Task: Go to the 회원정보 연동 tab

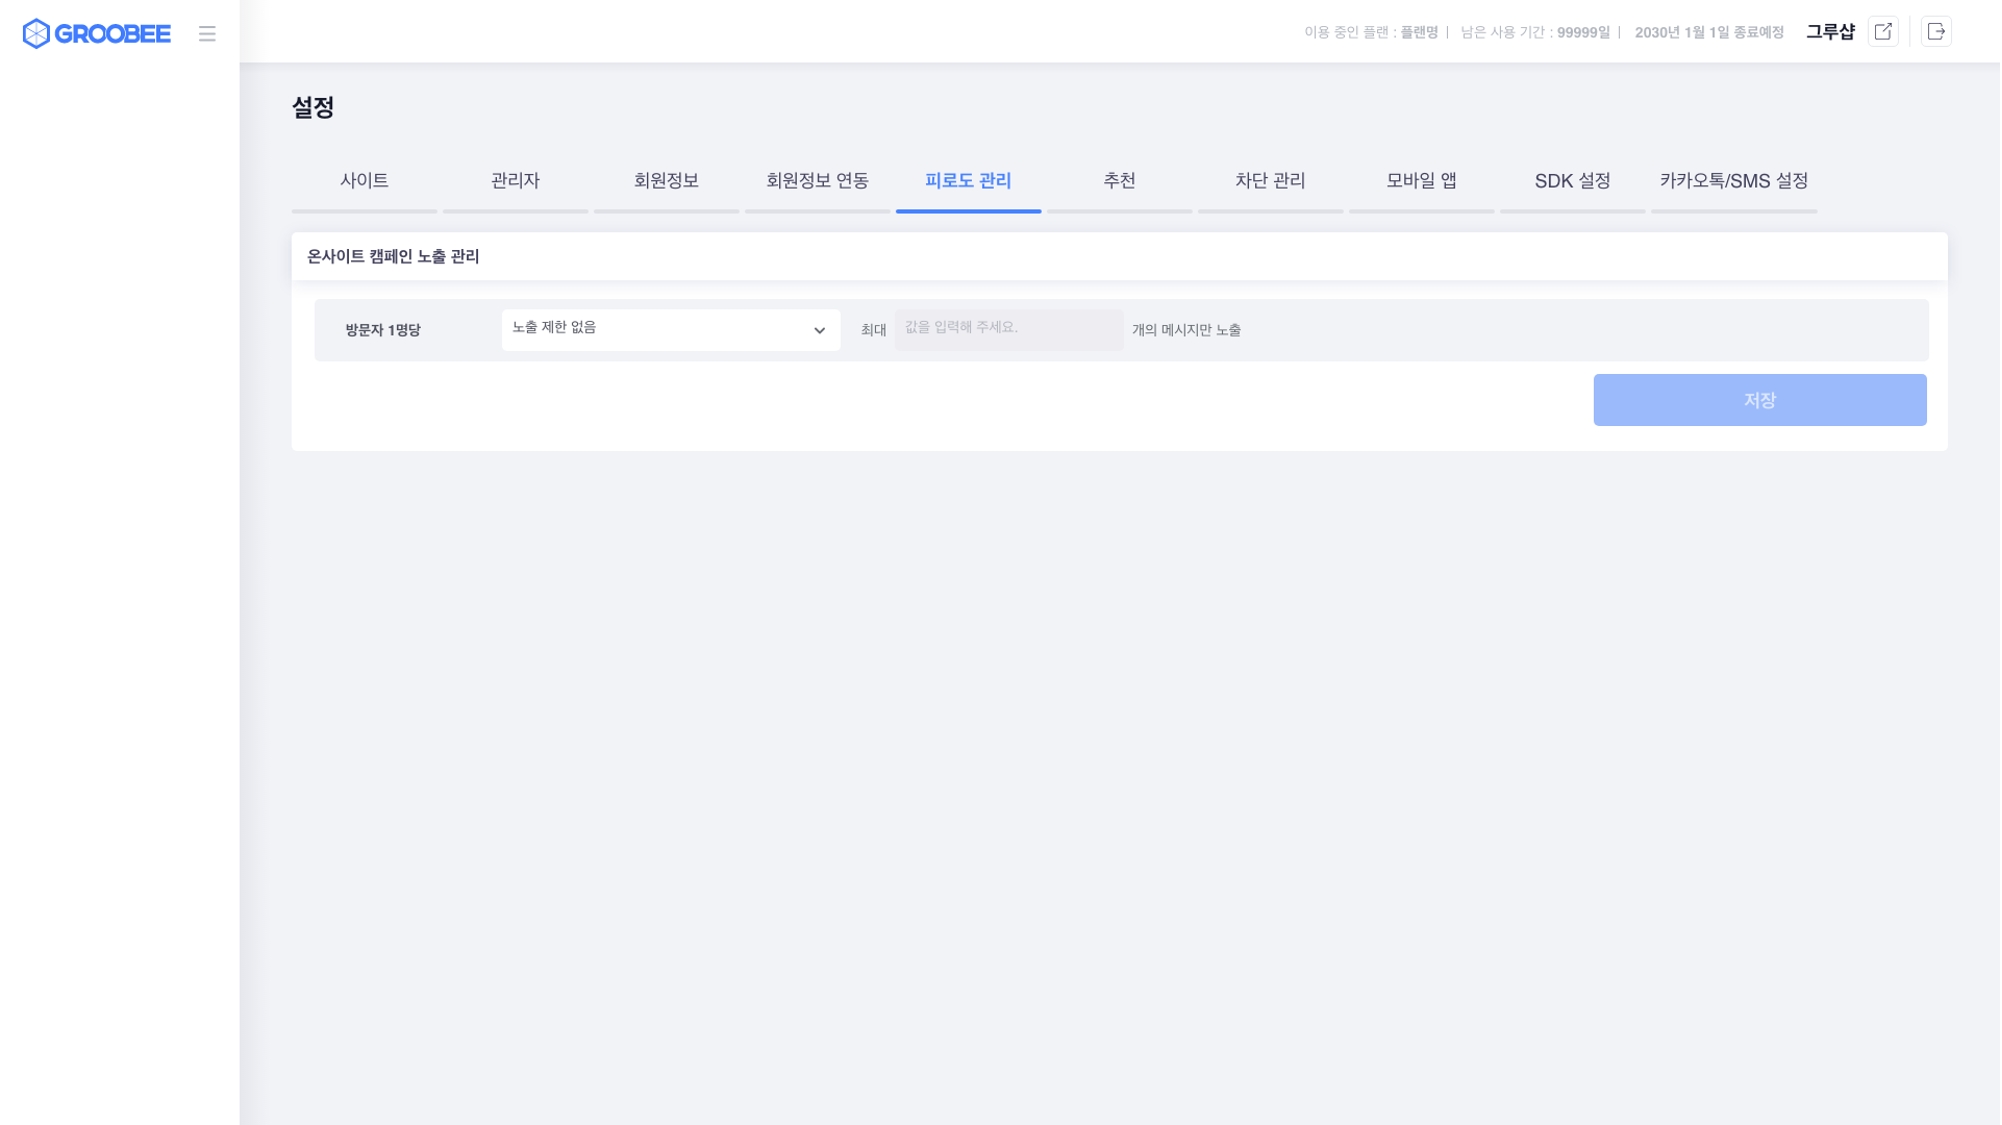Action: 817,181
